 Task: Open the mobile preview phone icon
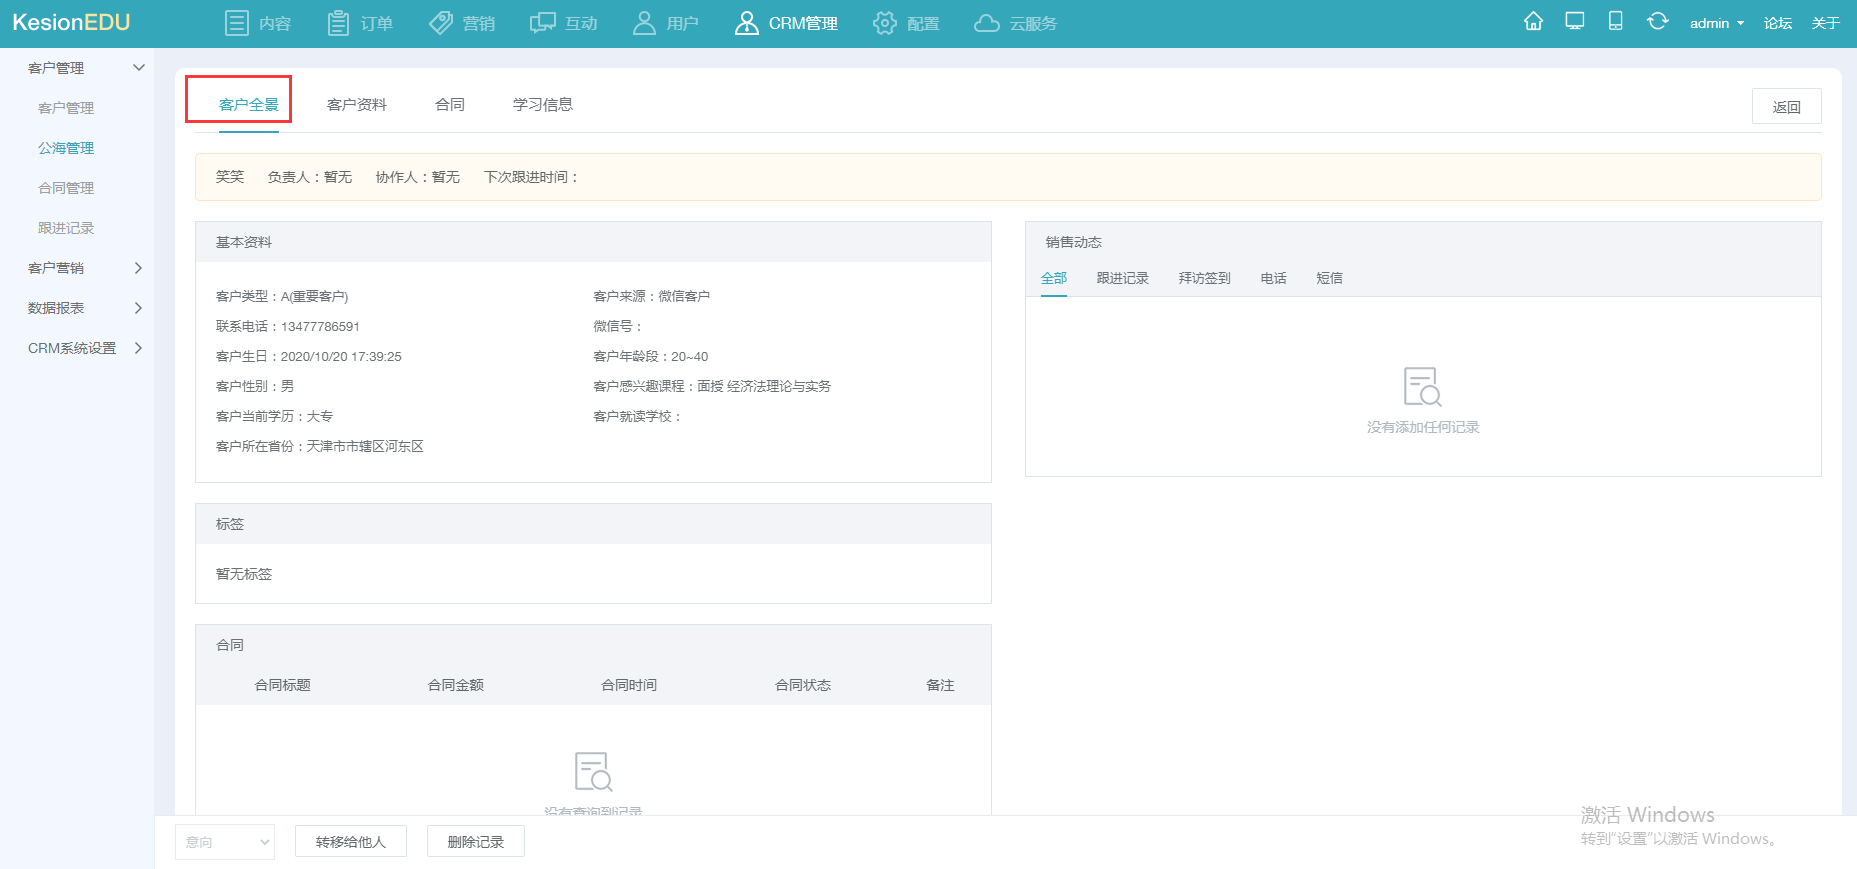tap(1615, 21)
